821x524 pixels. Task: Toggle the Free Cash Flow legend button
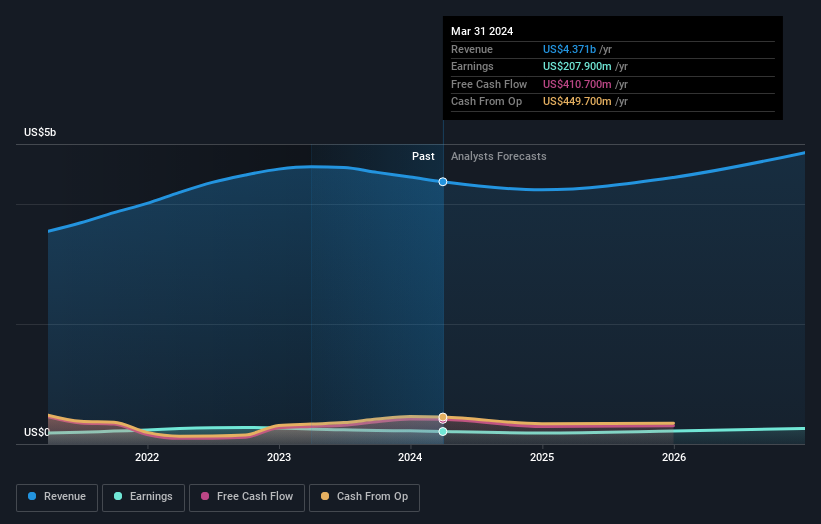pos(247,497)
